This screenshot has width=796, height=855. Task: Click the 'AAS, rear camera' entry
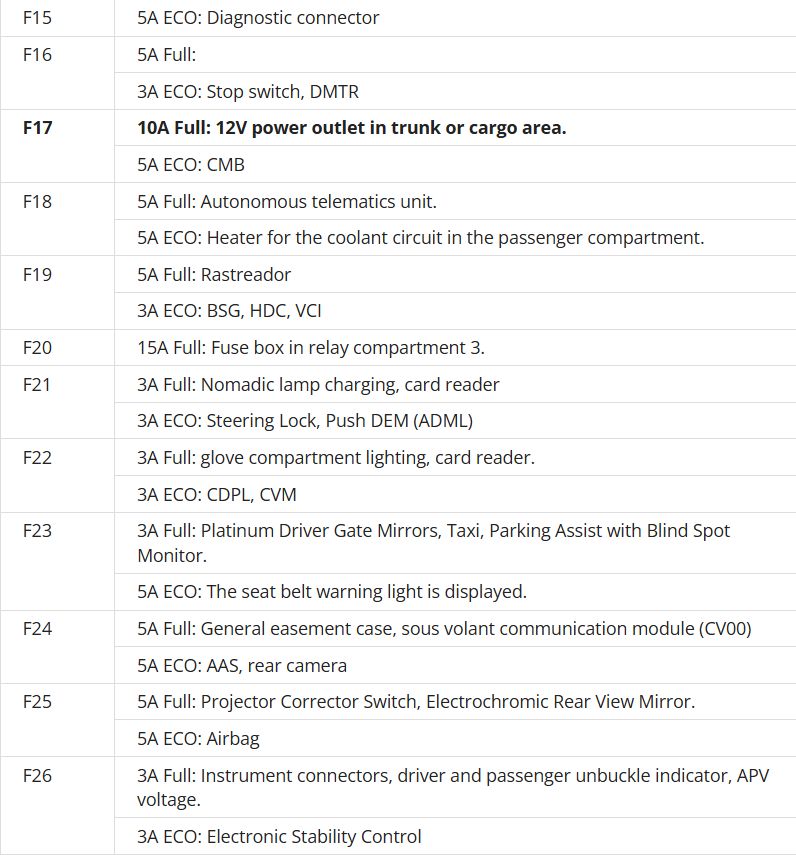click(242, 666)
